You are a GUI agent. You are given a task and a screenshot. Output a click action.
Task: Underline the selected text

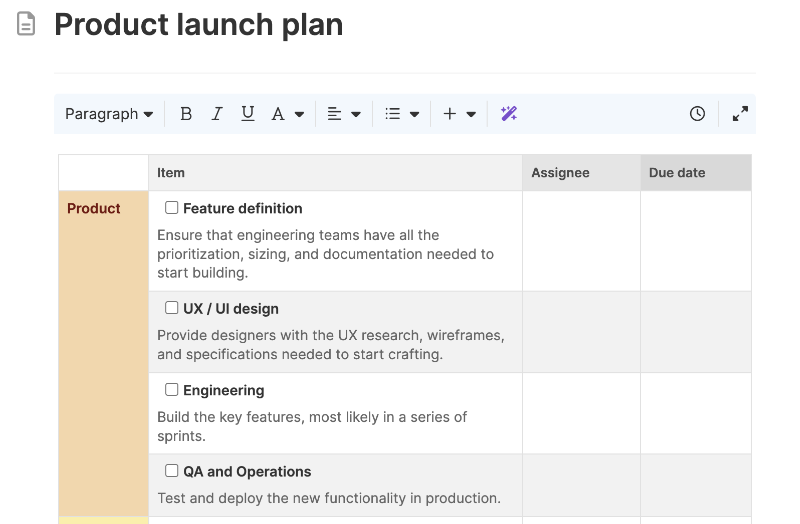247,114
